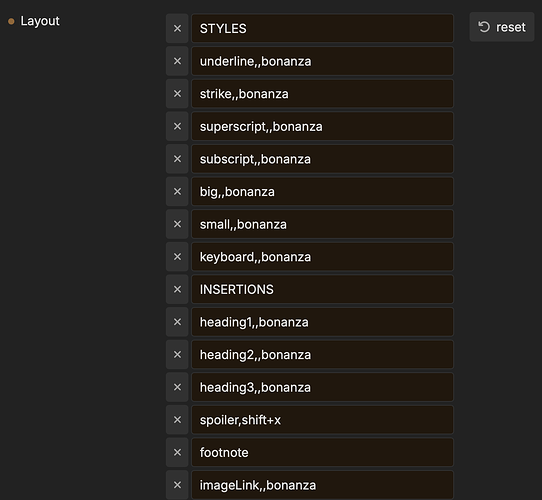Delete the keyboard,,bonanza entry
Screen dimensions: 542x500
tap(177, 257)
